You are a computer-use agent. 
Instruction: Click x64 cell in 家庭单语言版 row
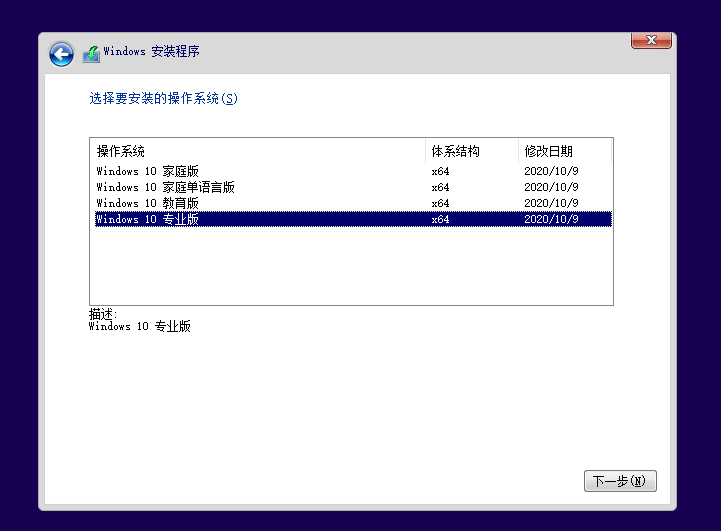point(440,187)
